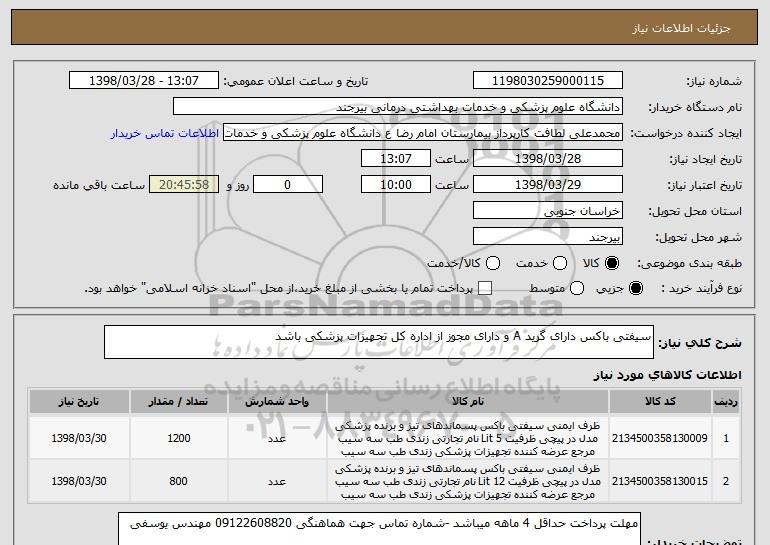Click the Lit 5 safety box product name
The height and width of the screenshot is (545, 770).
pyautogui.click(x=468, y=438)
